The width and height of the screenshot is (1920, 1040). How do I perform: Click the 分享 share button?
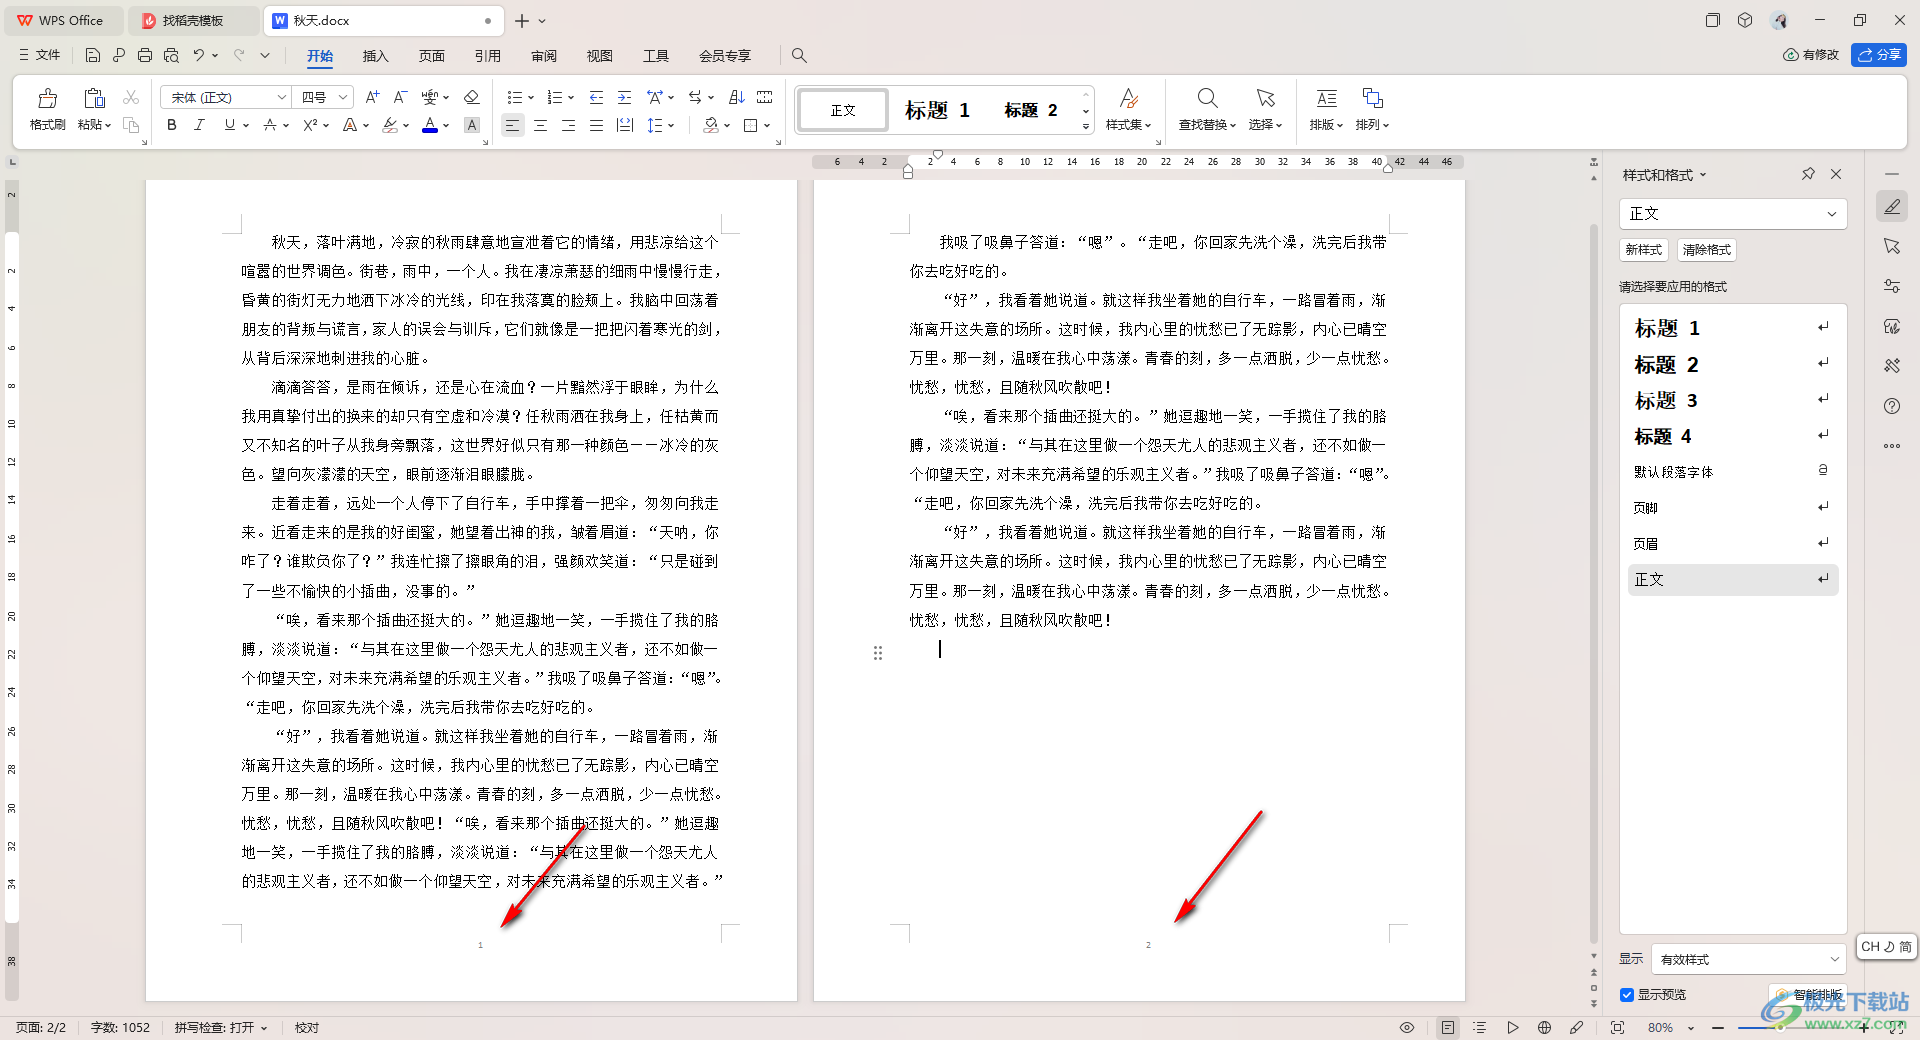tap(1879, 55)
